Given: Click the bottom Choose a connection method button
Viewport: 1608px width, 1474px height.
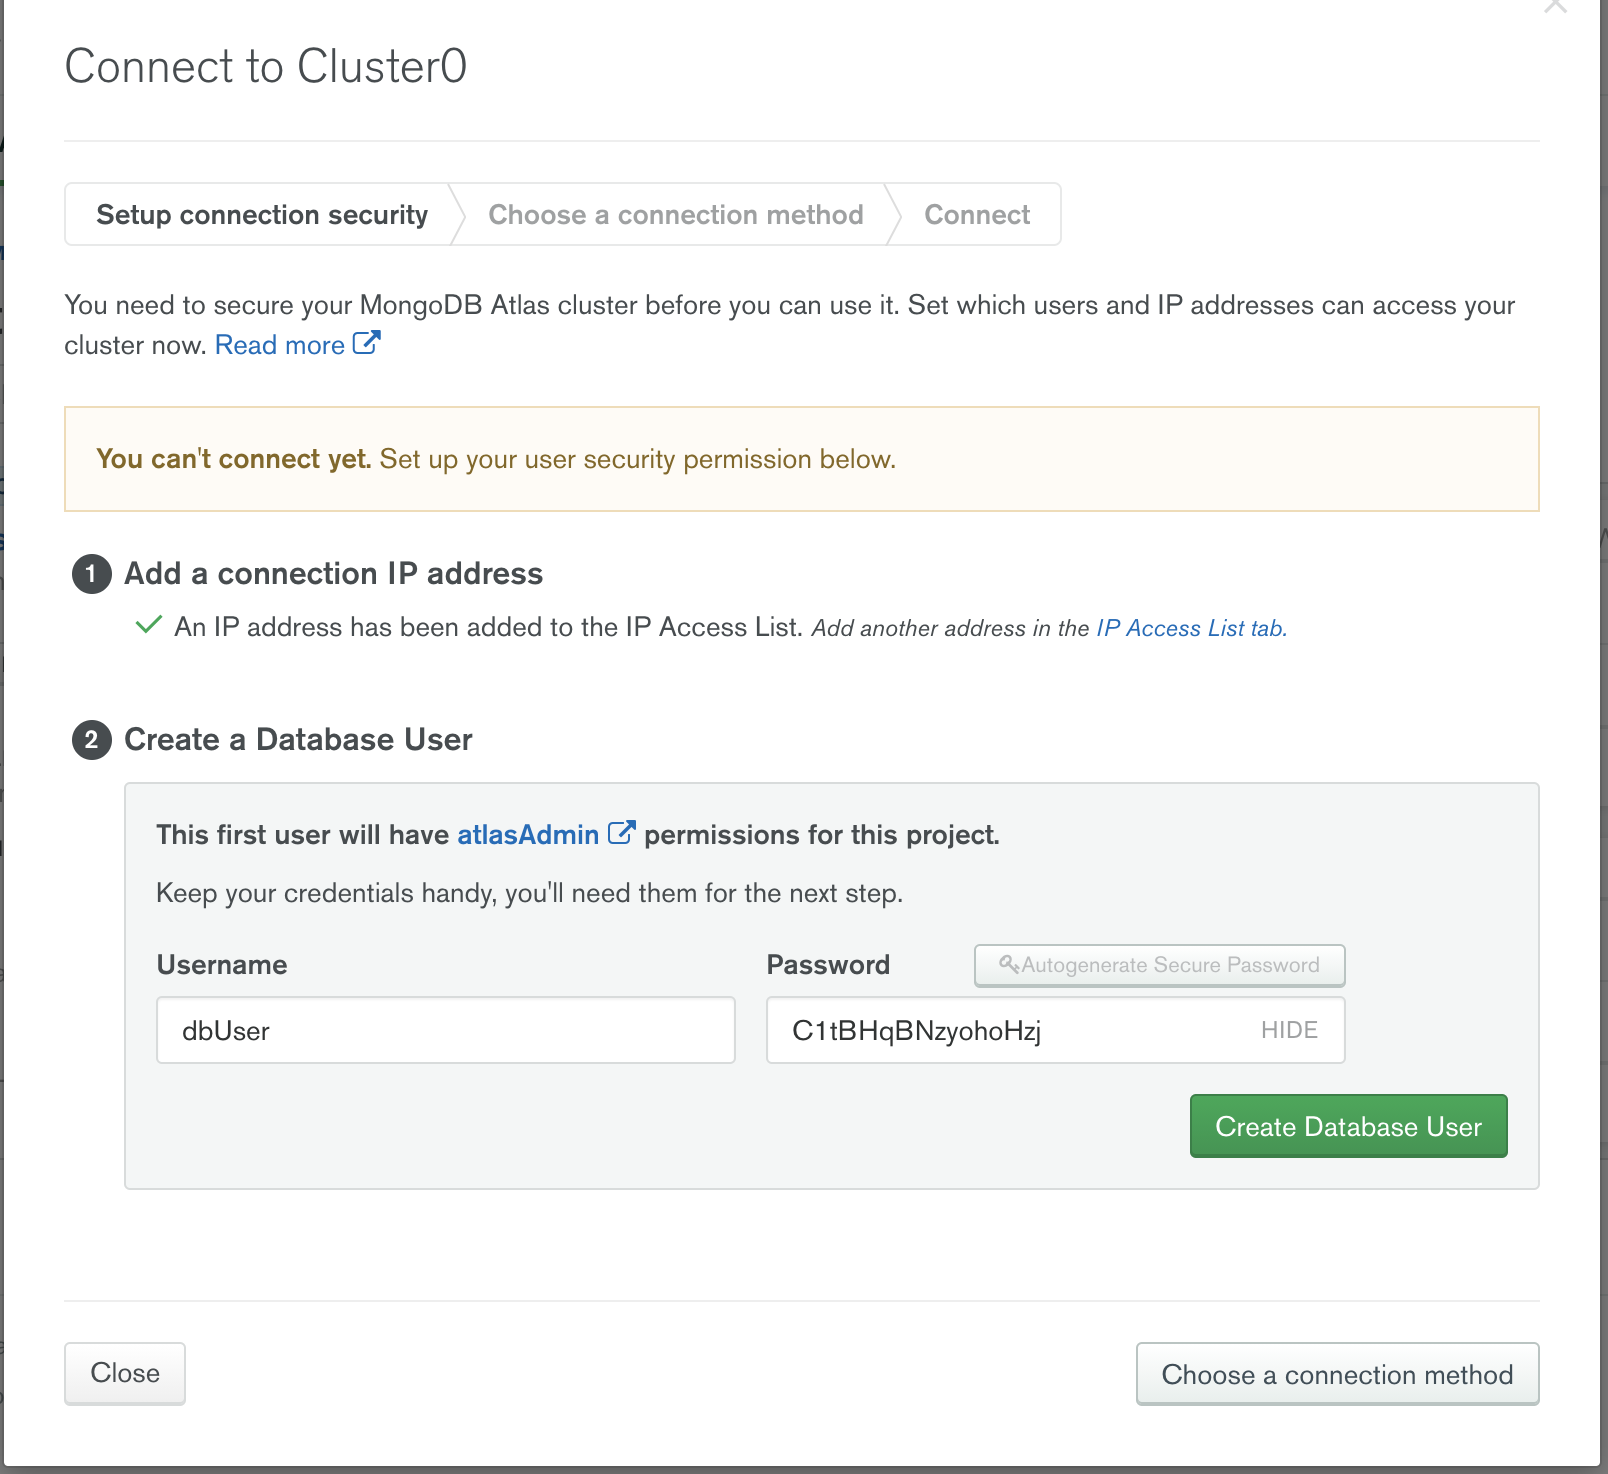Looking at the screenshot, I should (1337, 1374).
